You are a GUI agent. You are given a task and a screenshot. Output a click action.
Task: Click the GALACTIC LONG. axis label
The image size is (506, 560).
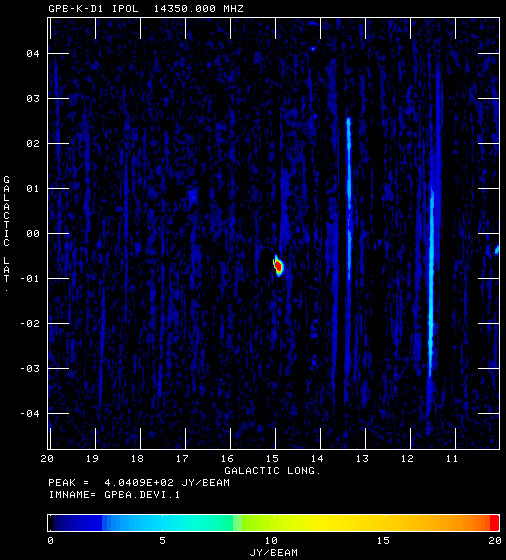pyautogui.click(x=273, y=471)
